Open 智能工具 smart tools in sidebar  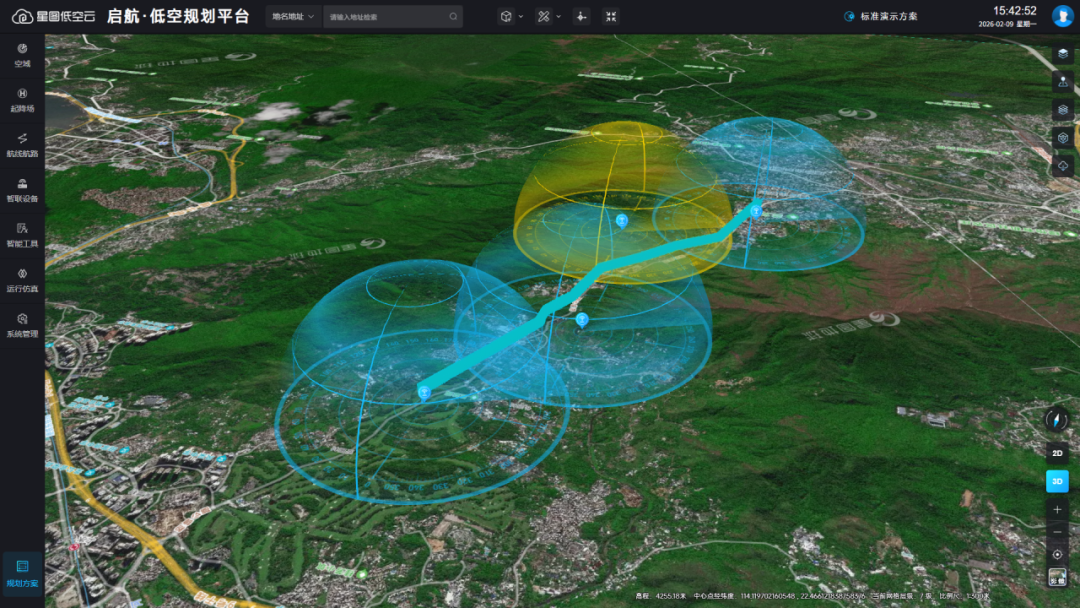click(22, 234)
